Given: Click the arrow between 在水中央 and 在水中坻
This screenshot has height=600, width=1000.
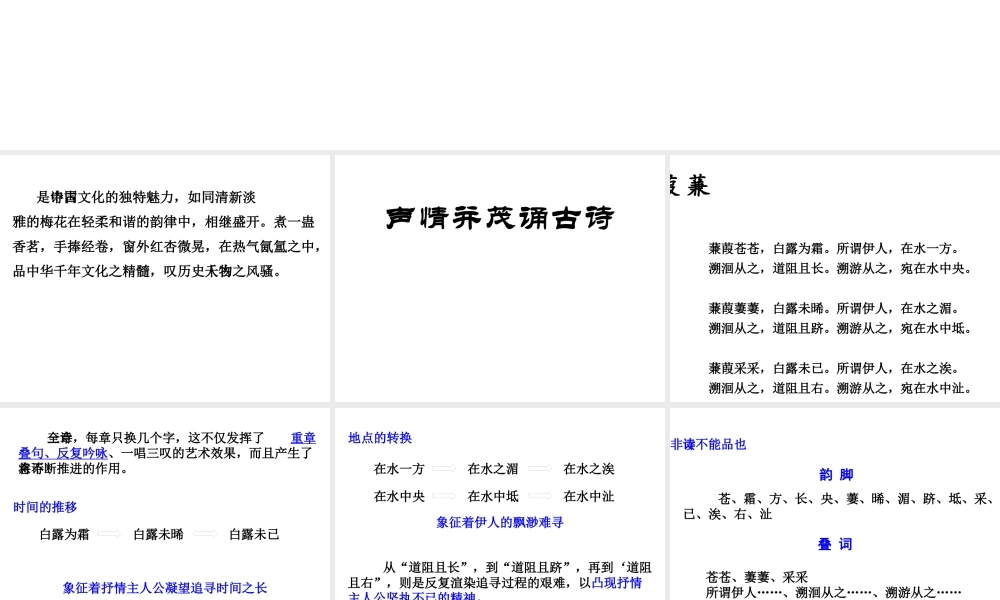Looking at the screenshot, I should coord(444,496).
